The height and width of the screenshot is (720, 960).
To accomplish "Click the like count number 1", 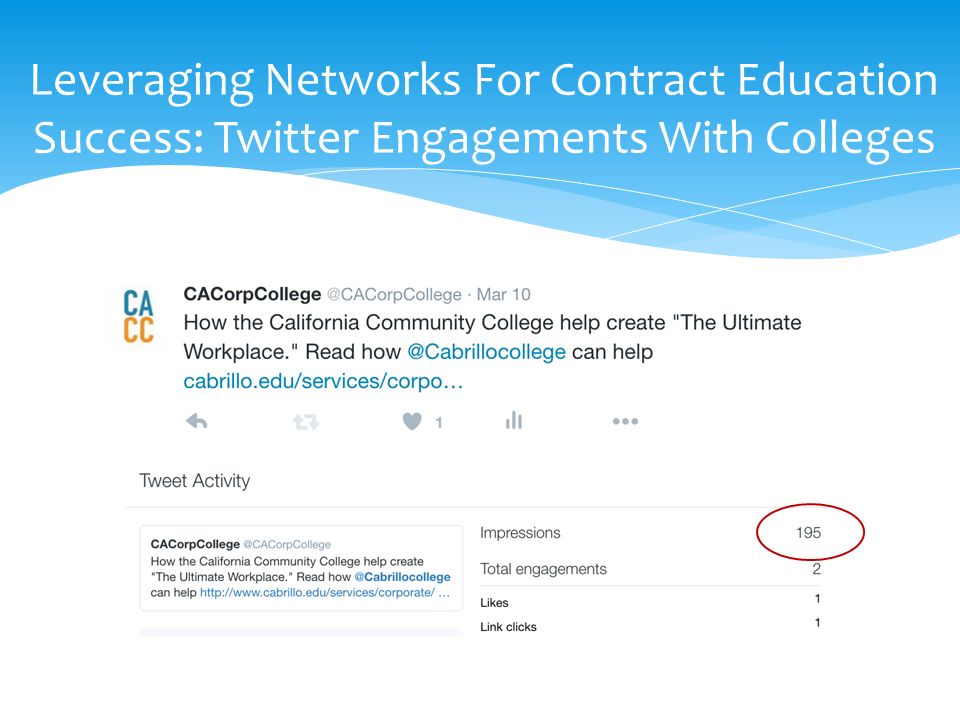I will coord(438,422).
